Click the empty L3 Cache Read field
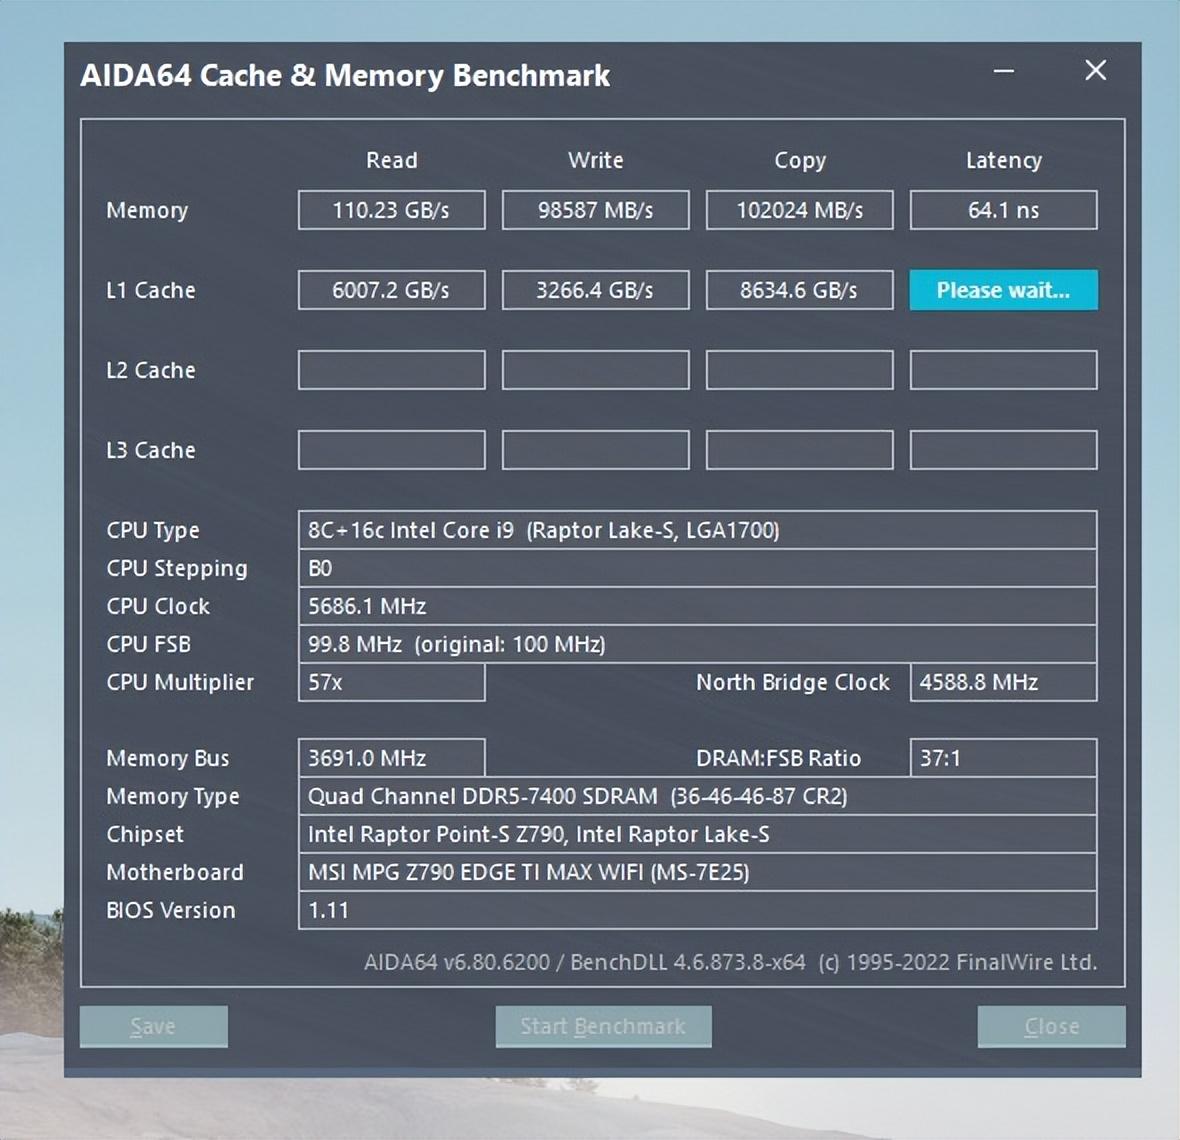Image resolution: width=1180 pixels, height=1140 pixels. tap(391, 450)
